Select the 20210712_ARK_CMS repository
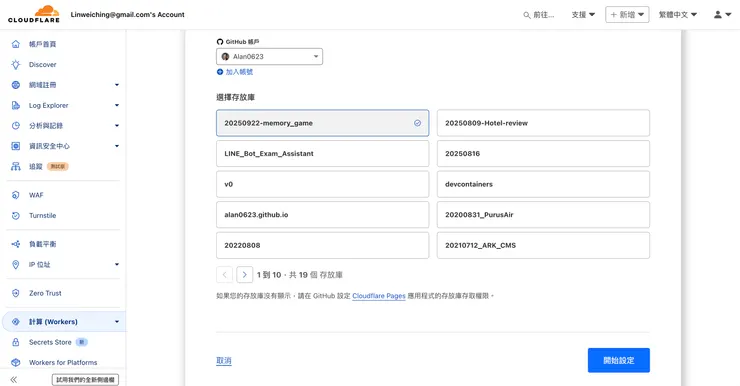 [x=543, y=245]
